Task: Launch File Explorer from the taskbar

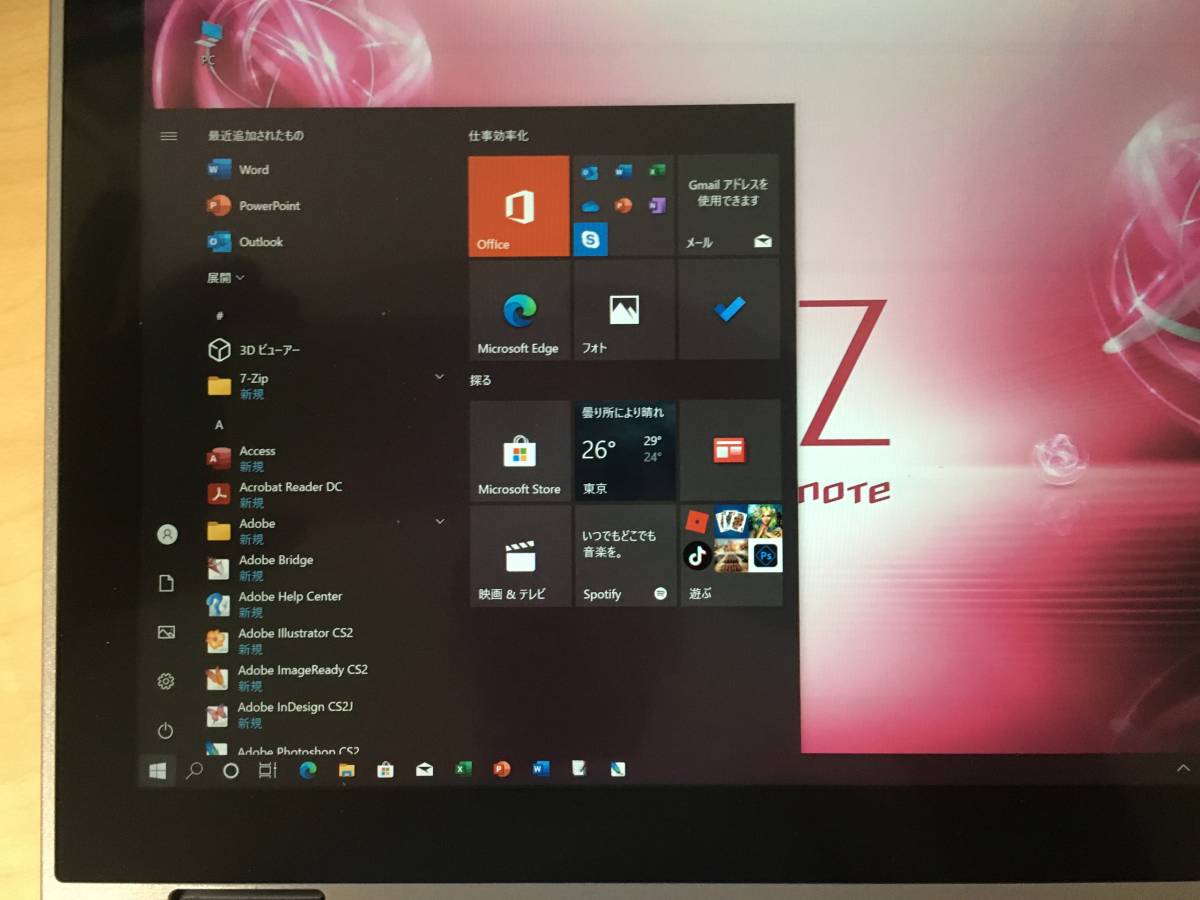Action: [346, 770]
